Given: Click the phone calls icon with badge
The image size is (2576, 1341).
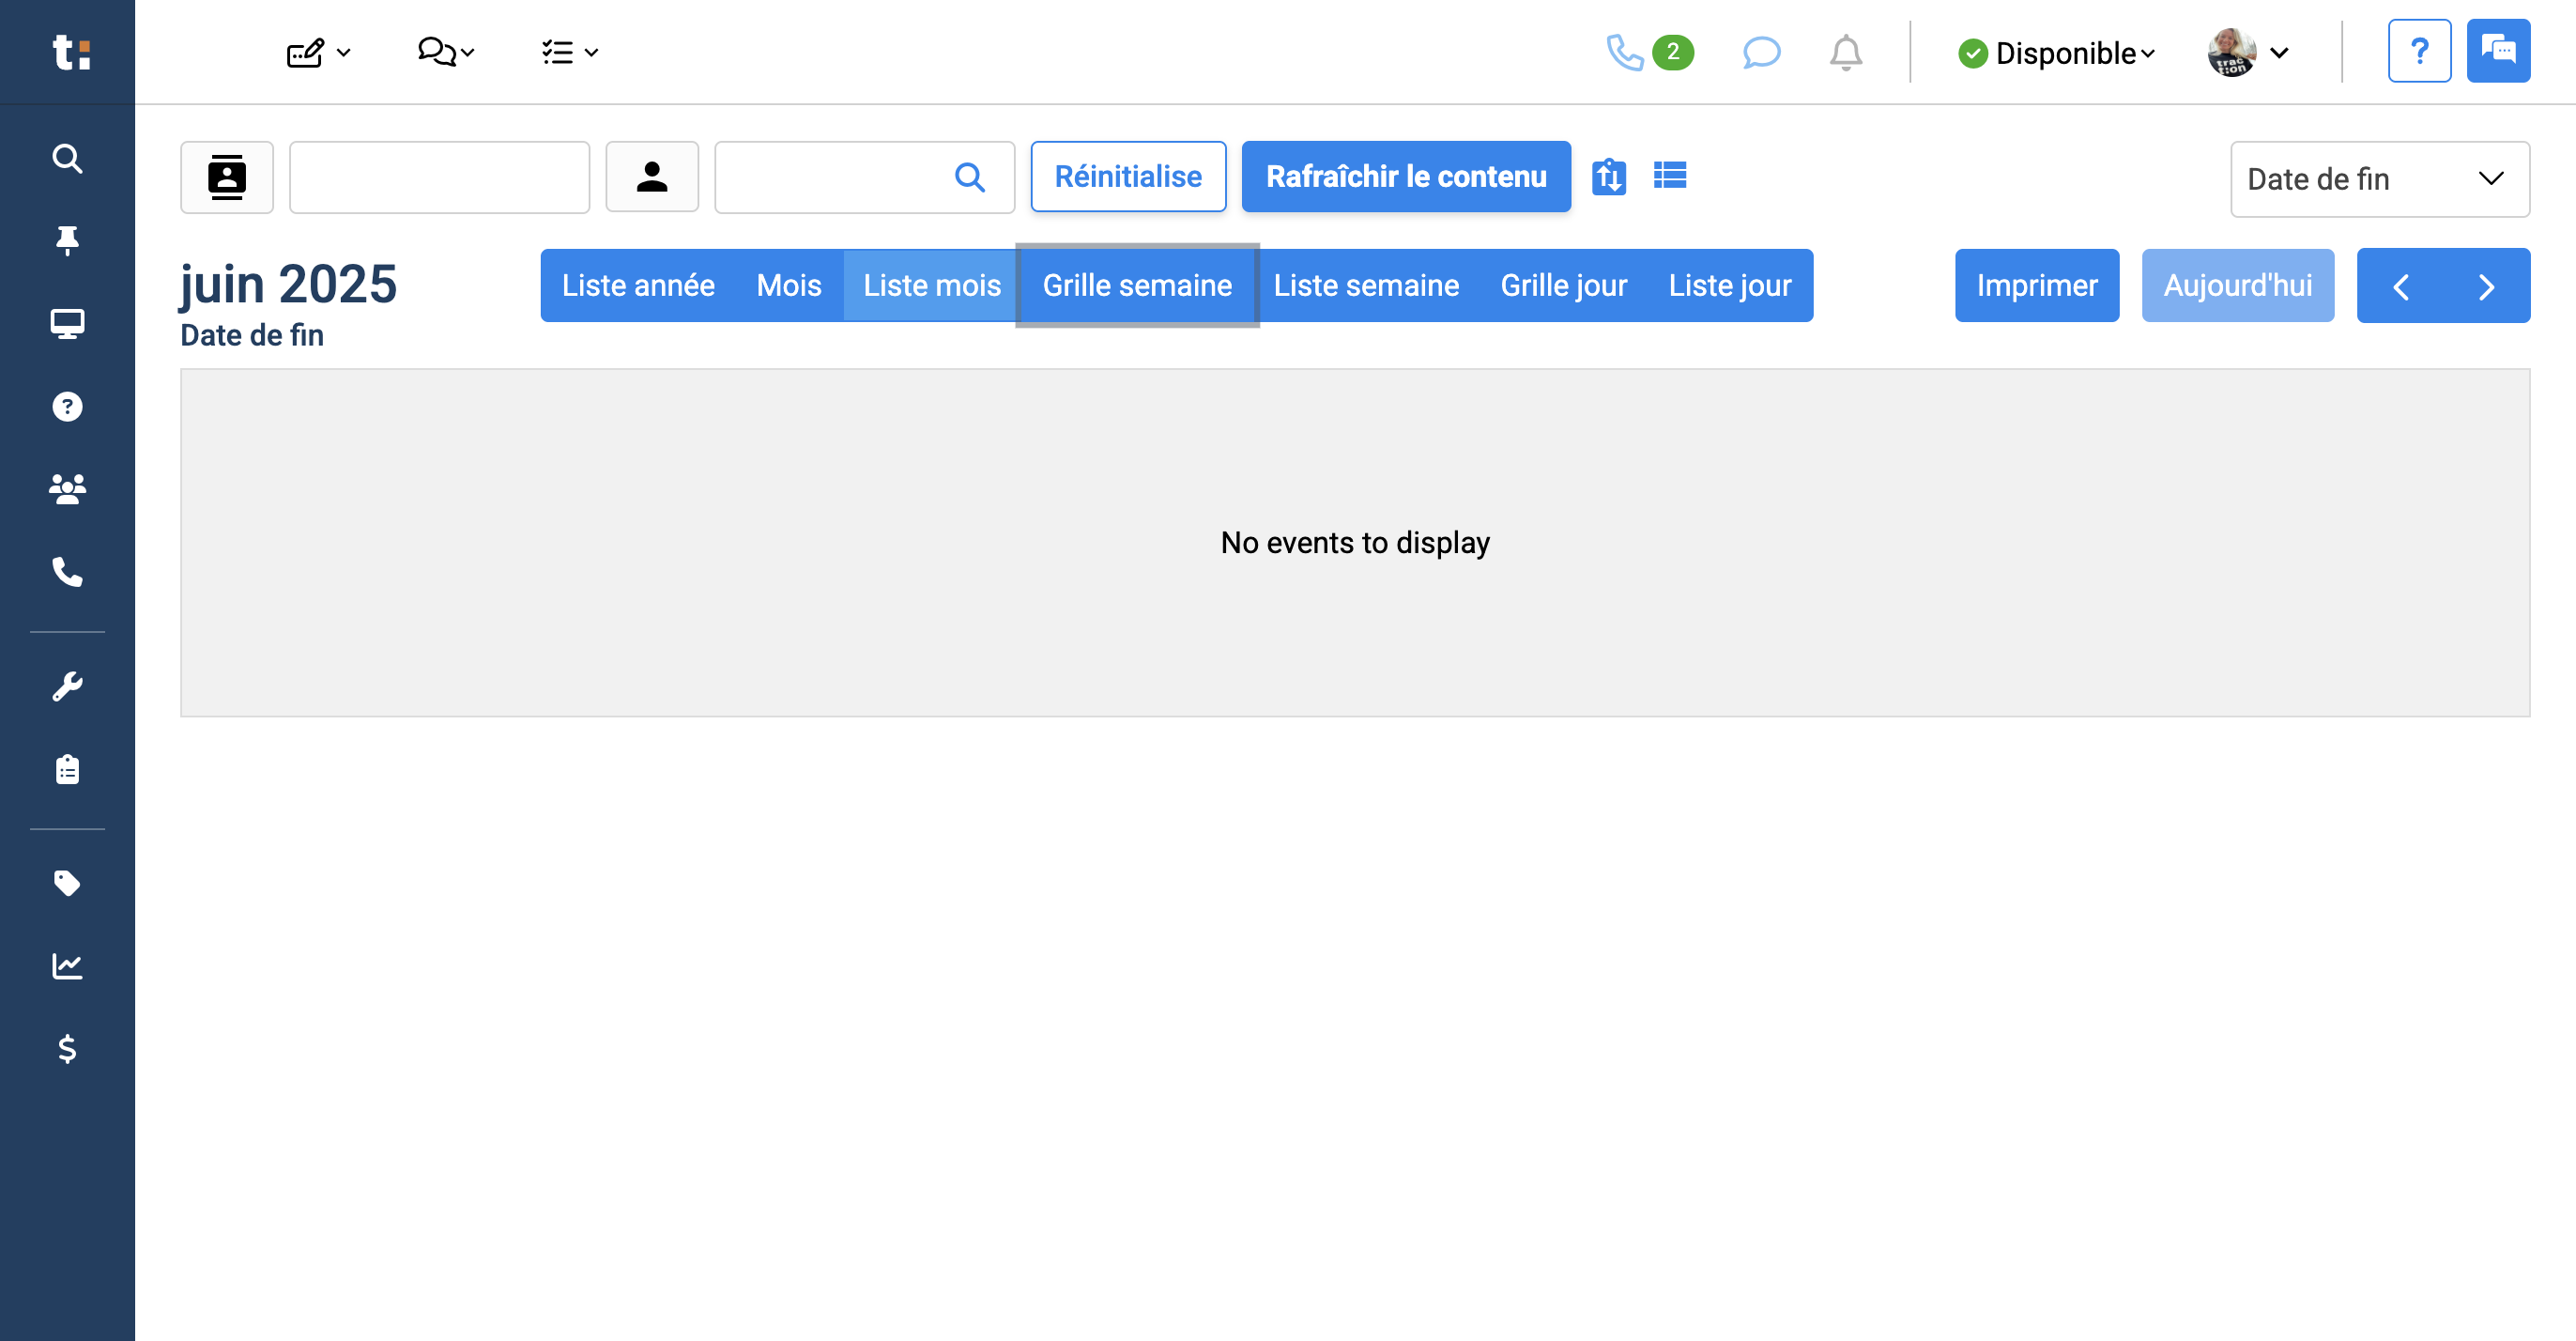Looking at the screenshot, I should [x=1648, y=52].
